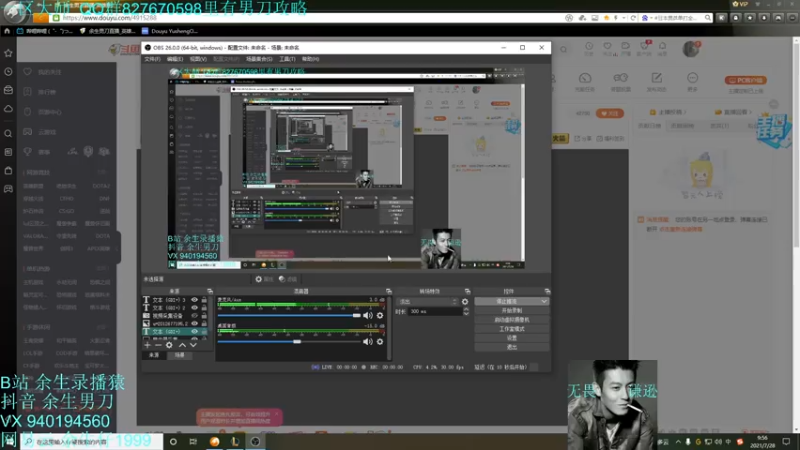Image resolution: width=800 pixels, height=450 pixels.
Task: Click 启动虚拟摄像机 virtual camera button
Action: (512, 320)
